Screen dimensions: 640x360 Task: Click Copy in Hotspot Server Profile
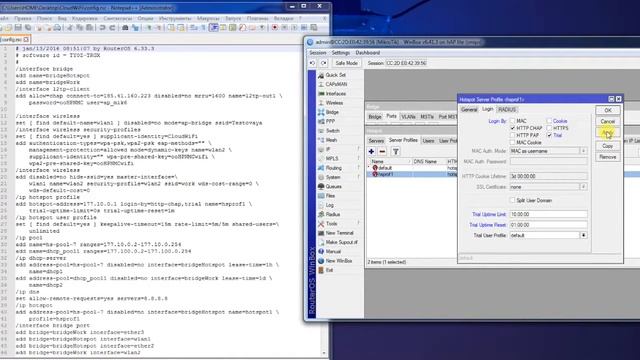pos(608,146)
